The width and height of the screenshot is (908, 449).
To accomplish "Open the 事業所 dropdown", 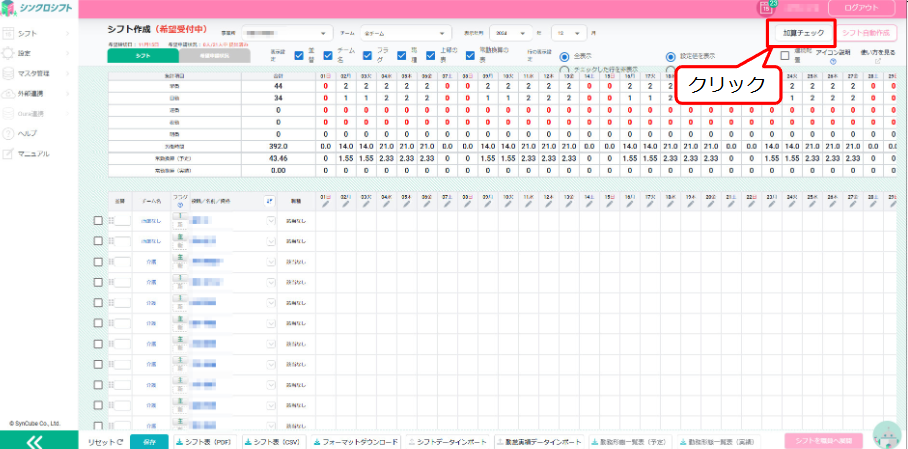I will tap(287, 33).
